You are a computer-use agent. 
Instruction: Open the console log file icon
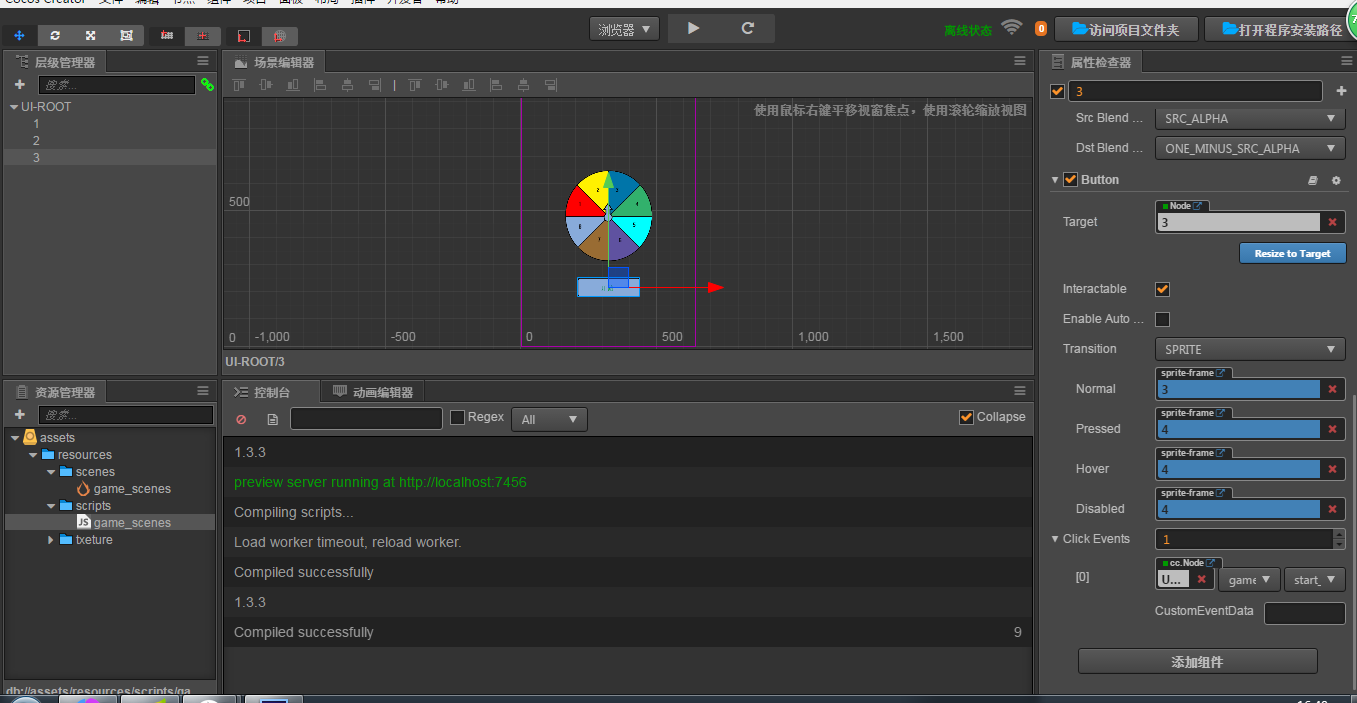coord(272,419)
